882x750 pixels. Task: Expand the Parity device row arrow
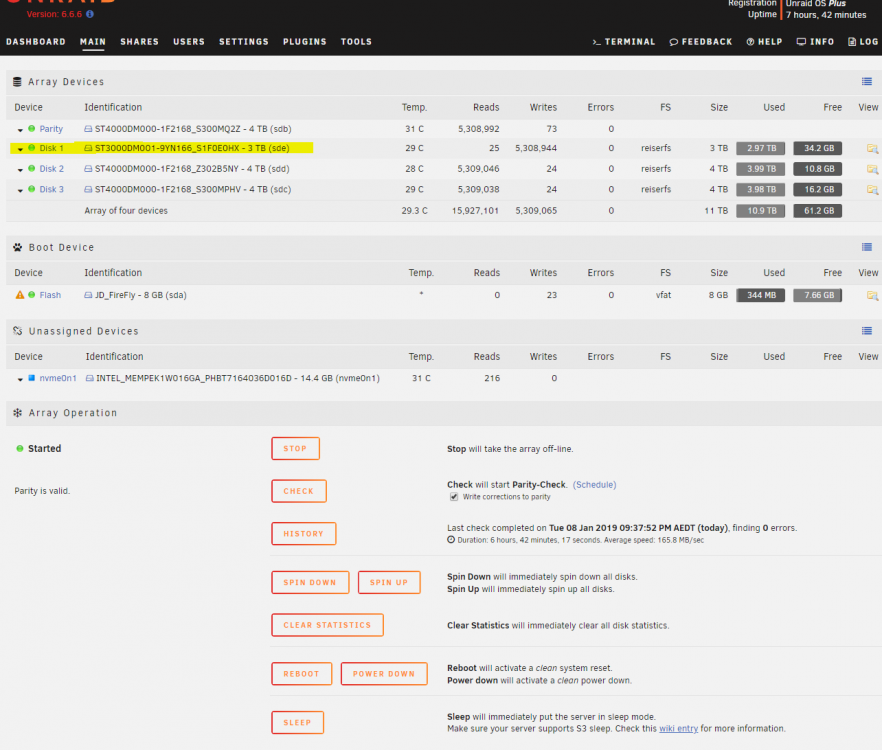20,130
